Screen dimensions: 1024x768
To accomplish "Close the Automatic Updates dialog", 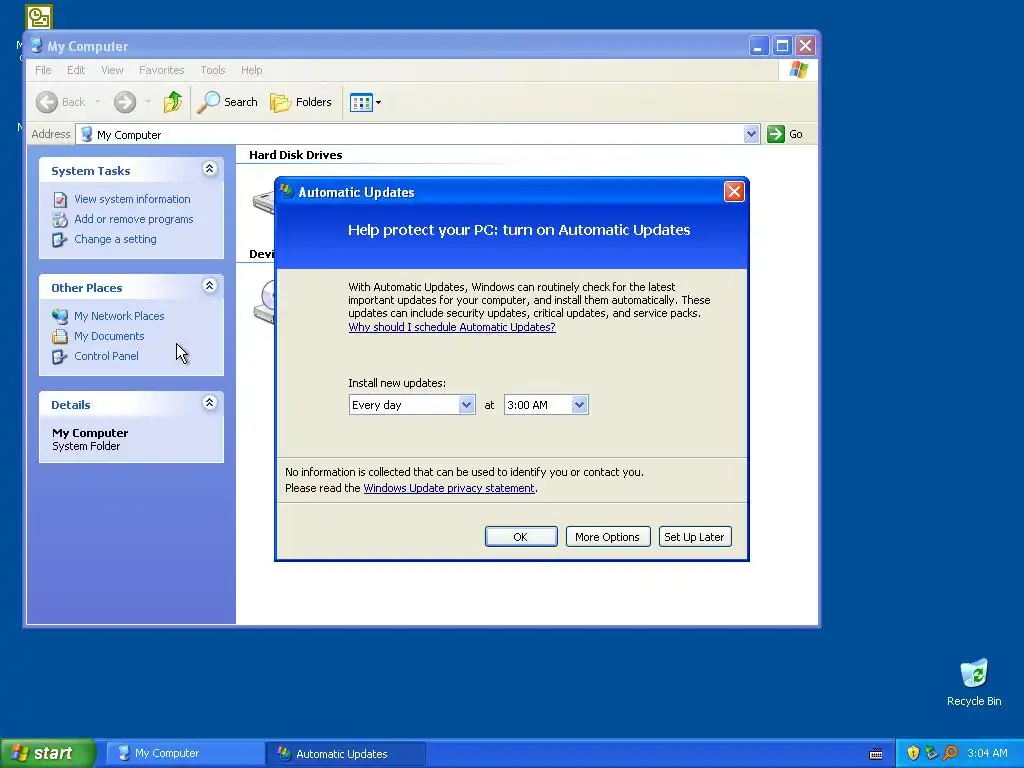I will [x=734, y=191].
